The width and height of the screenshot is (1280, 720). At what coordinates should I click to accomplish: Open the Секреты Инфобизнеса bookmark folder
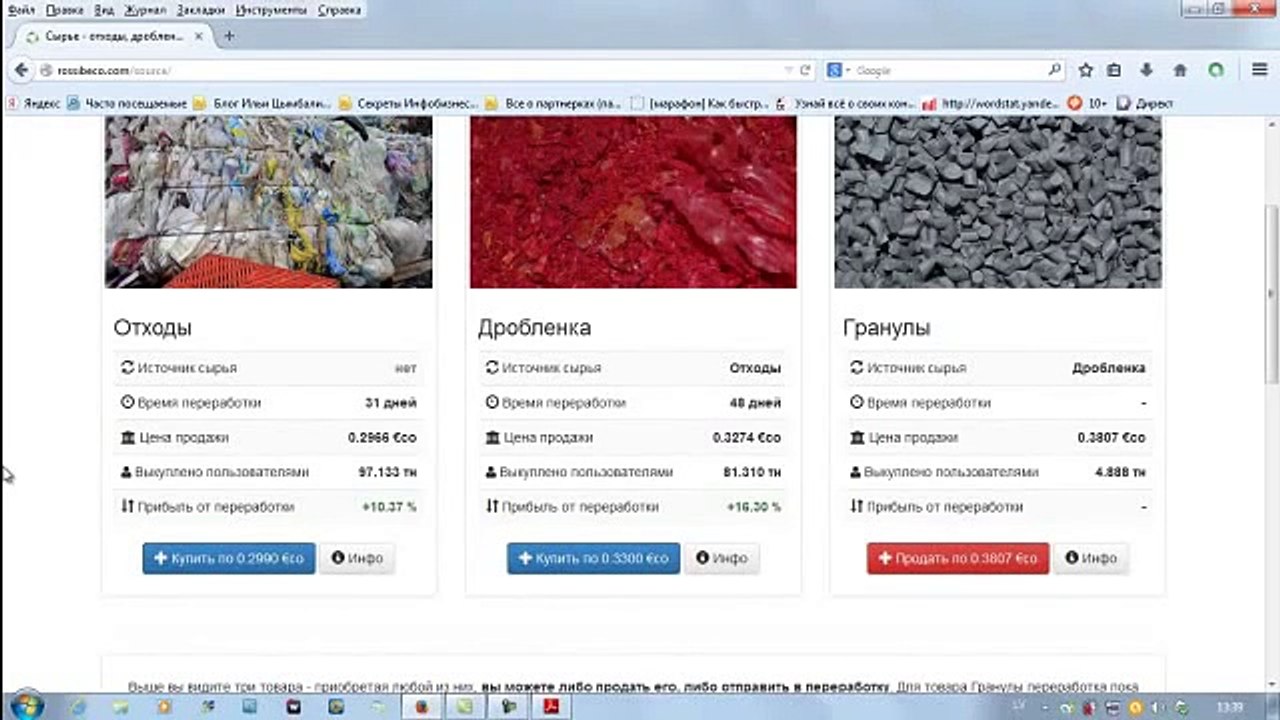click(x=408, y=103)
